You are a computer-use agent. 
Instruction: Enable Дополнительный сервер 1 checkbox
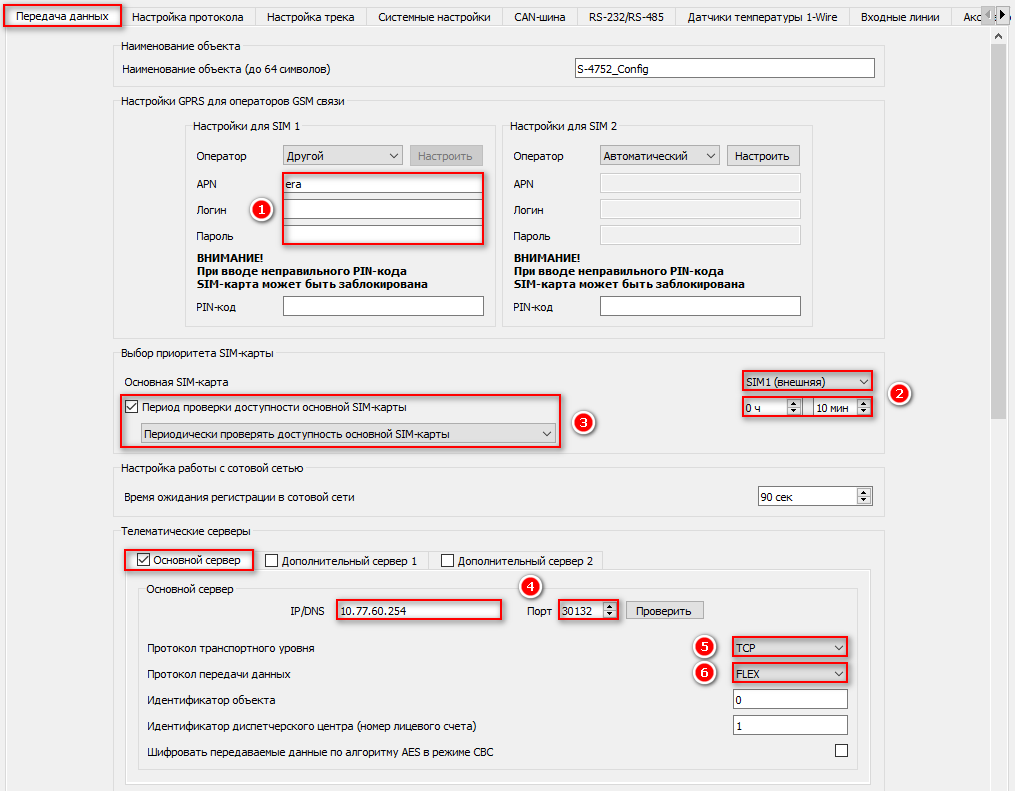coord(272,561)
